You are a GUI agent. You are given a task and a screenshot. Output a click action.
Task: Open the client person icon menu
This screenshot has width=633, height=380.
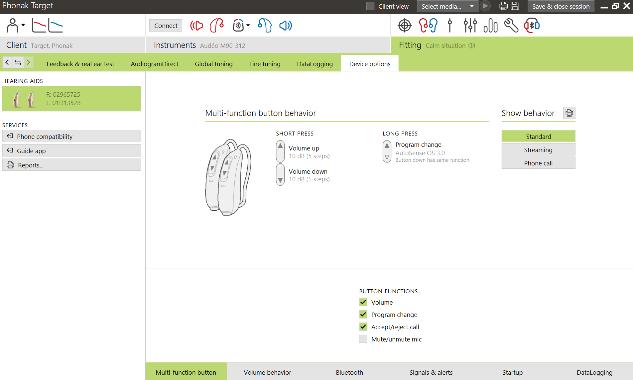[15, 25]
